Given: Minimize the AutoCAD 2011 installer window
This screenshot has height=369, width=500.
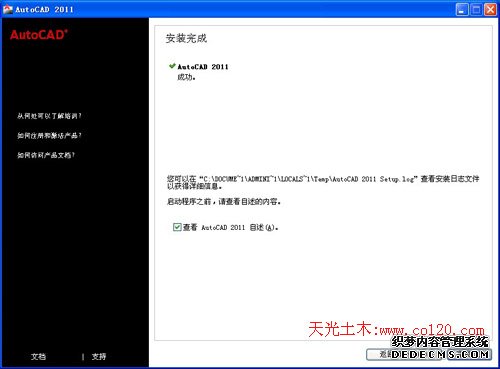Looking at the screenshot, I should pos(462,9).
